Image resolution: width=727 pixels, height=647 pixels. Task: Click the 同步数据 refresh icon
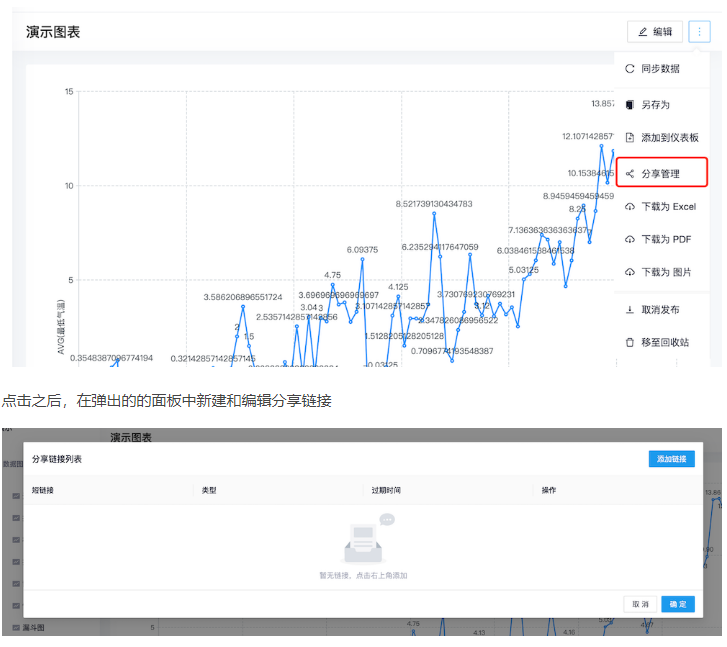(630, 69)
